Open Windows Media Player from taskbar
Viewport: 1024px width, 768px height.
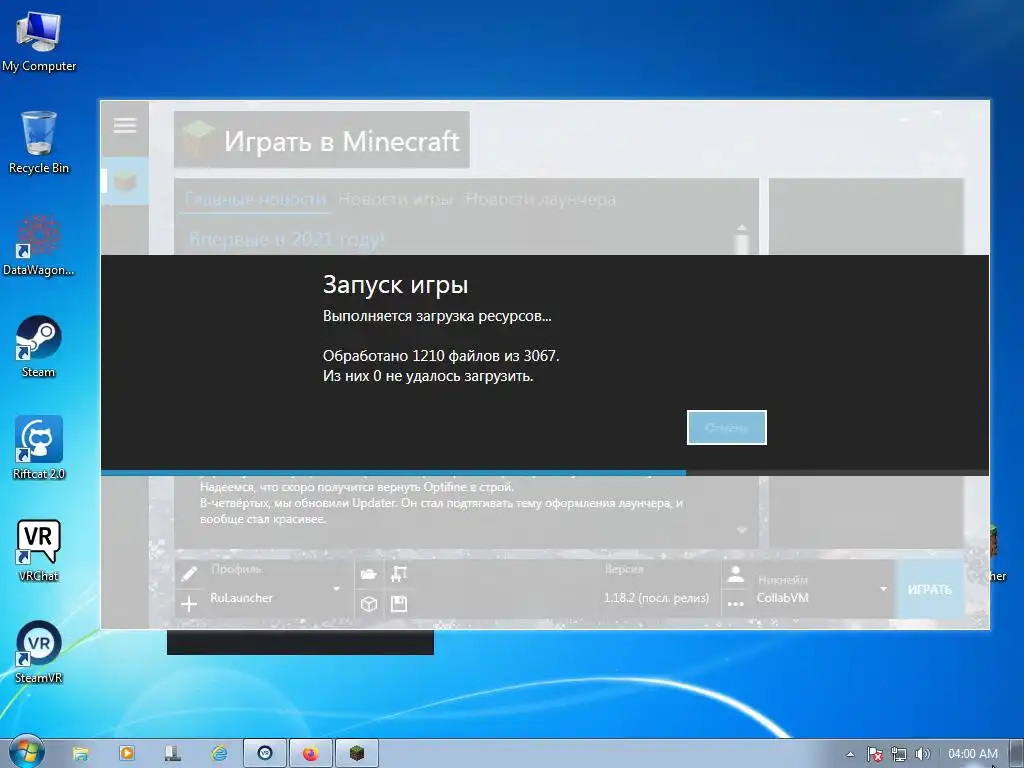(127, 753)
